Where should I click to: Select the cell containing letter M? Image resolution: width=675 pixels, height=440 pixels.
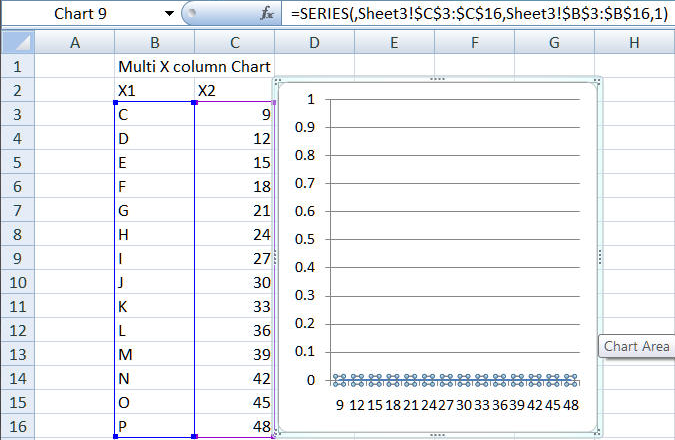154,354
